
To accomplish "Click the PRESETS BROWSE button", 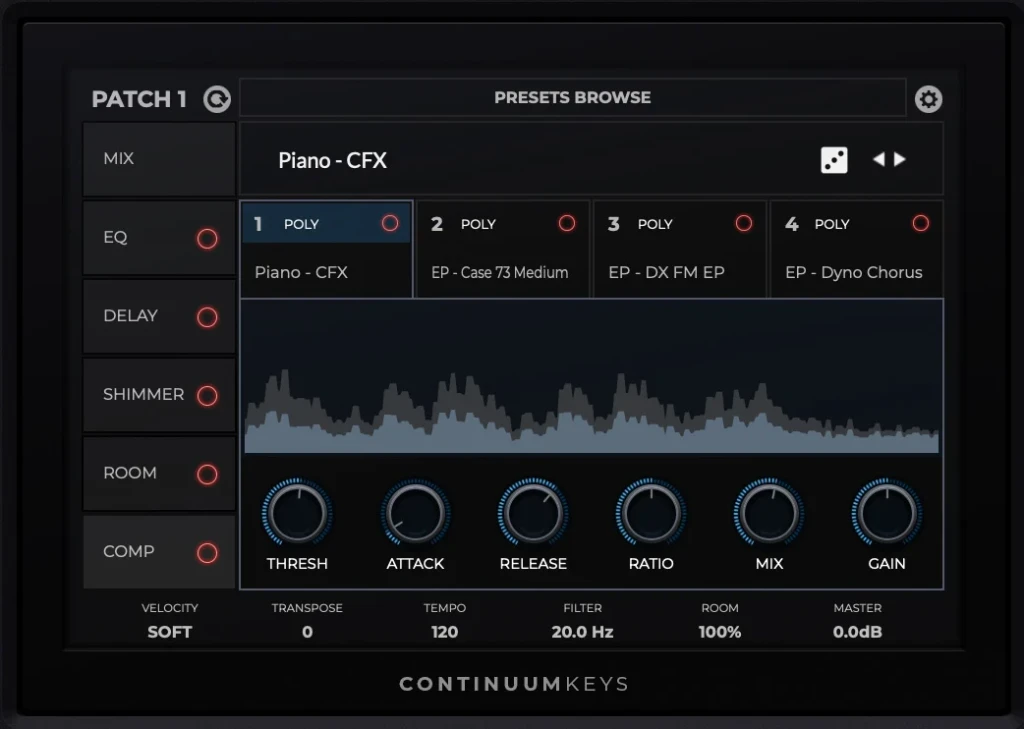I will (573, 97).
